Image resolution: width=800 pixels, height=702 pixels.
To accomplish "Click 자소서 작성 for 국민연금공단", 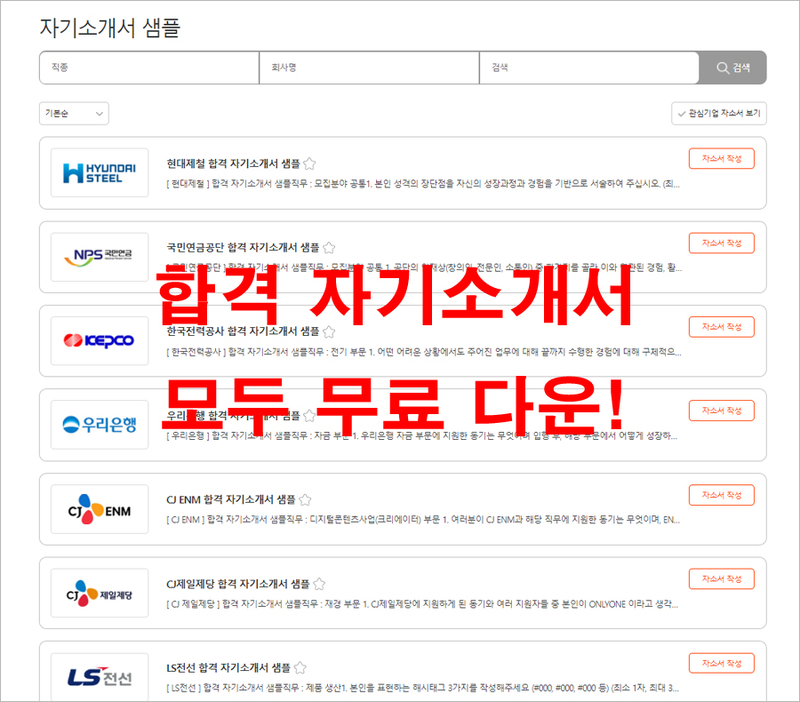I will point(721,243).
